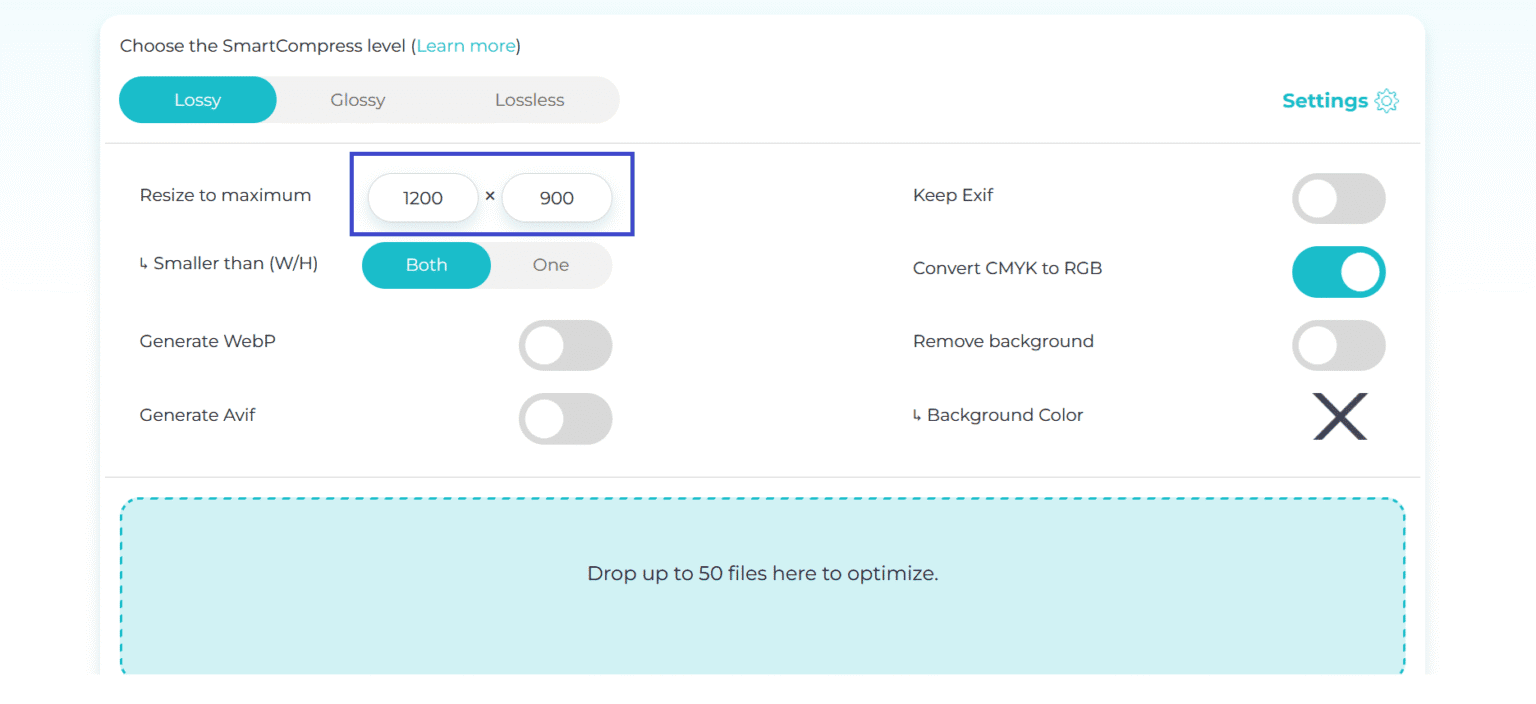Click the Background Color indicator arrow icon
1536x704 pixels.
coord(918,415)
